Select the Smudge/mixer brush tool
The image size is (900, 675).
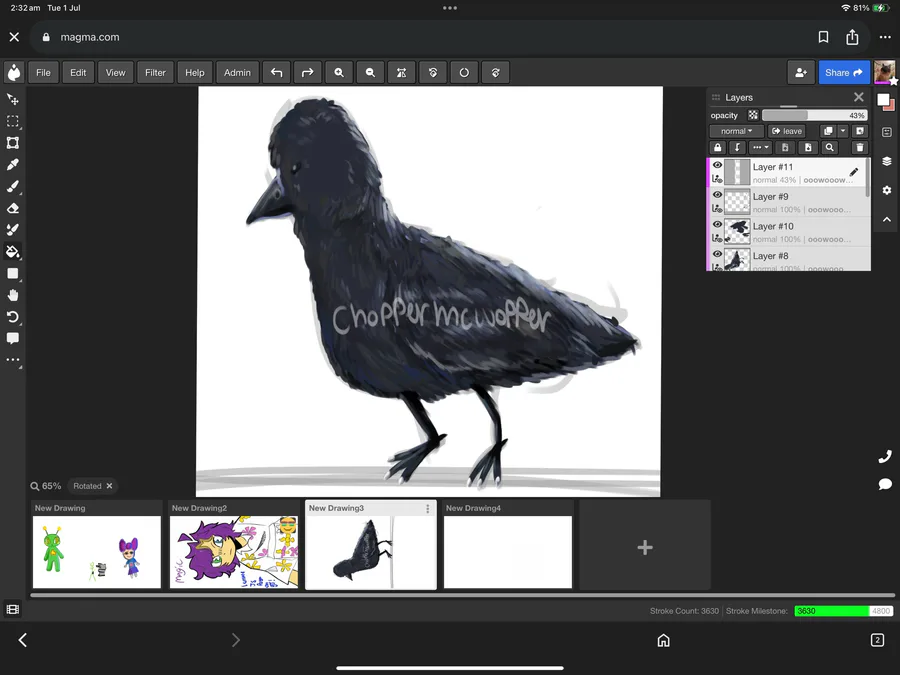[x=13, y=230]
